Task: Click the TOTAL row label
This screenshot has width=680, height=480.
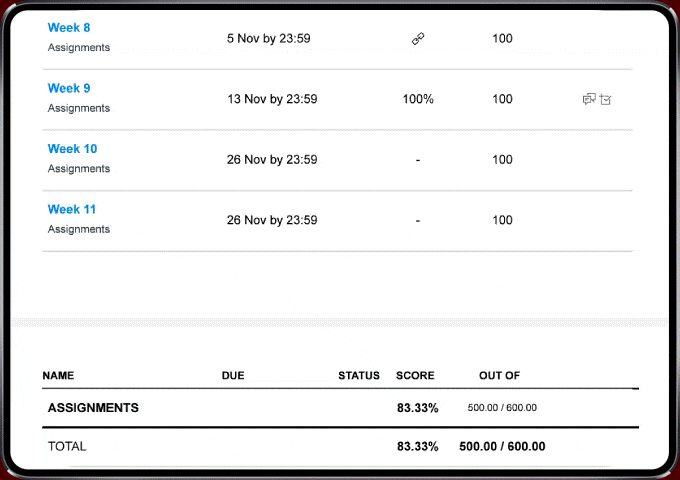Action: click(67, 447)
